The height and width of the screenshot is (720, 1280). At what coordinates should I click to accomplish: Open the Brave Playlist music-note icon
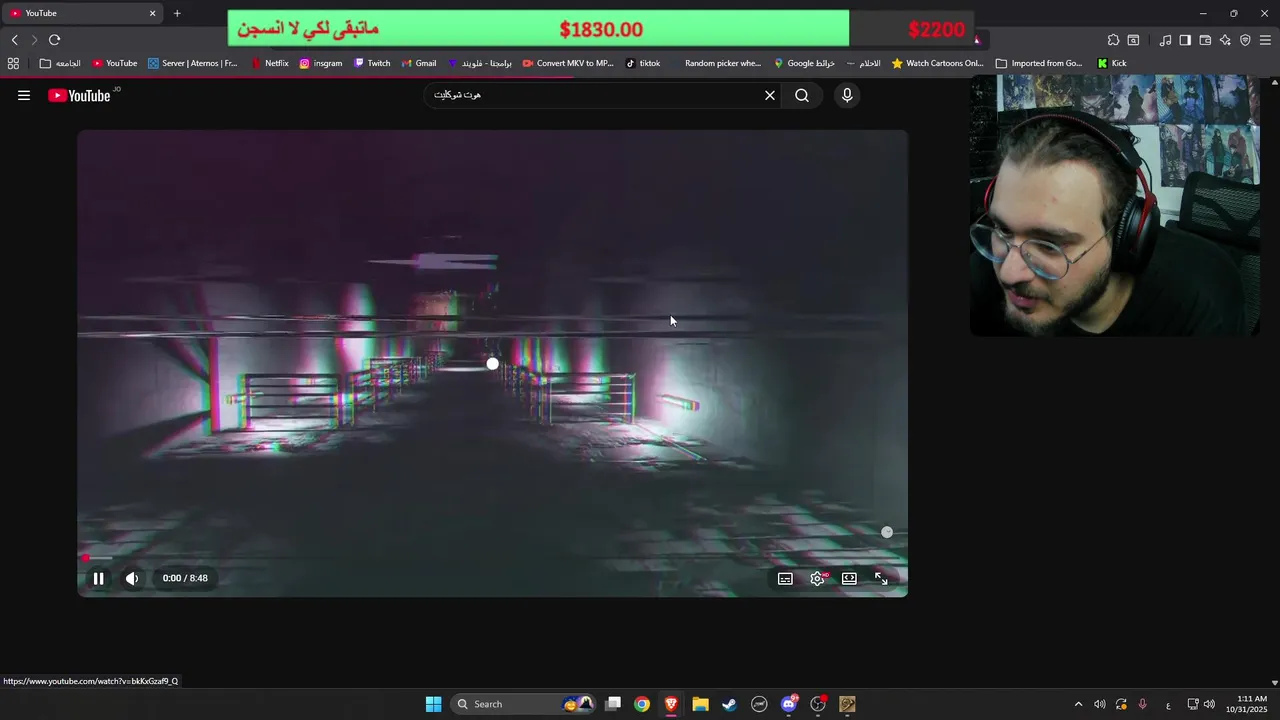[x=1165, y=40]
